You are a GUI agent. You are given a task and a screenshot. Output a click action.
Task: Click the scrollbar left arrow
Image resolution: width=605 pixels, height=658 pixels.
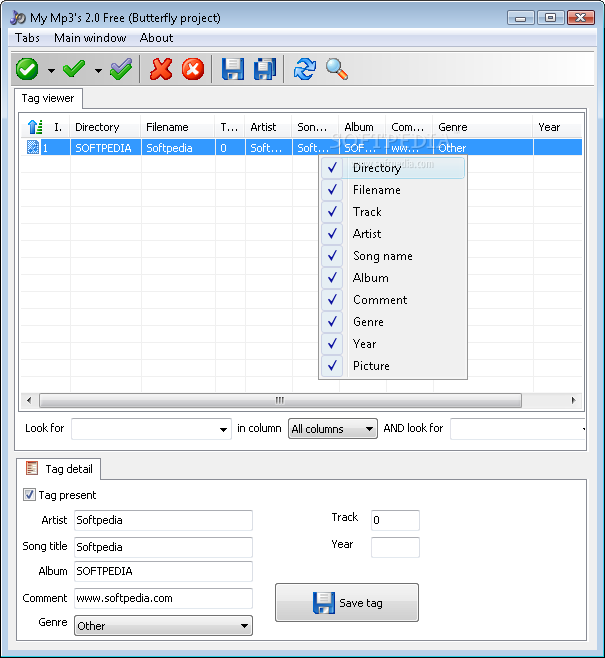tap(29, 400)
